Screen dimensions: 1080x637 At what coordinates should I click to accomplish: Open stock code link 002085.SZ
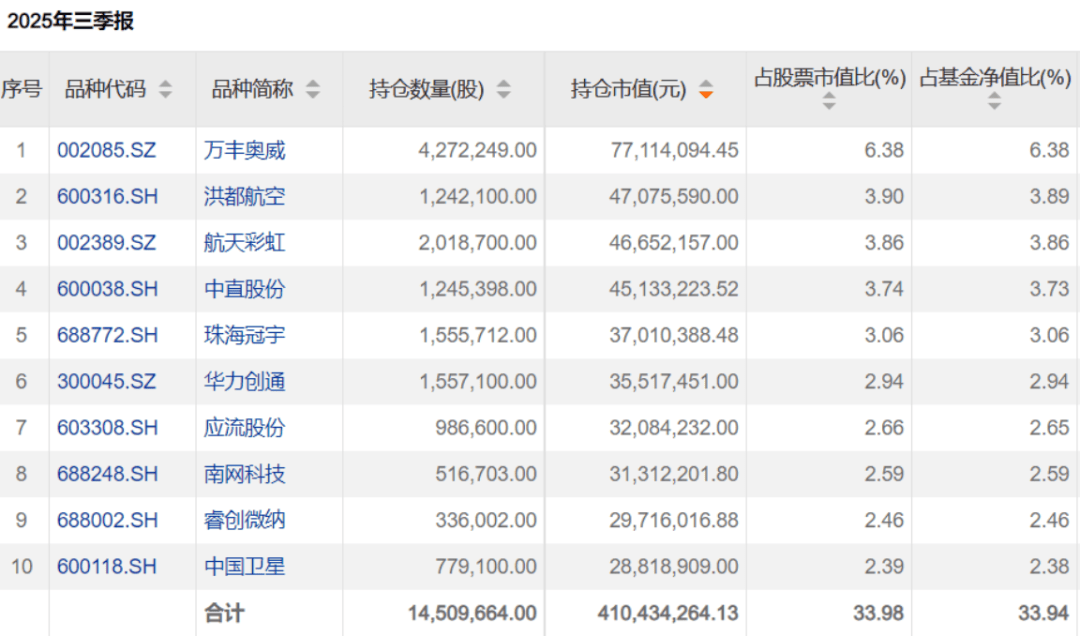(107, 151)
